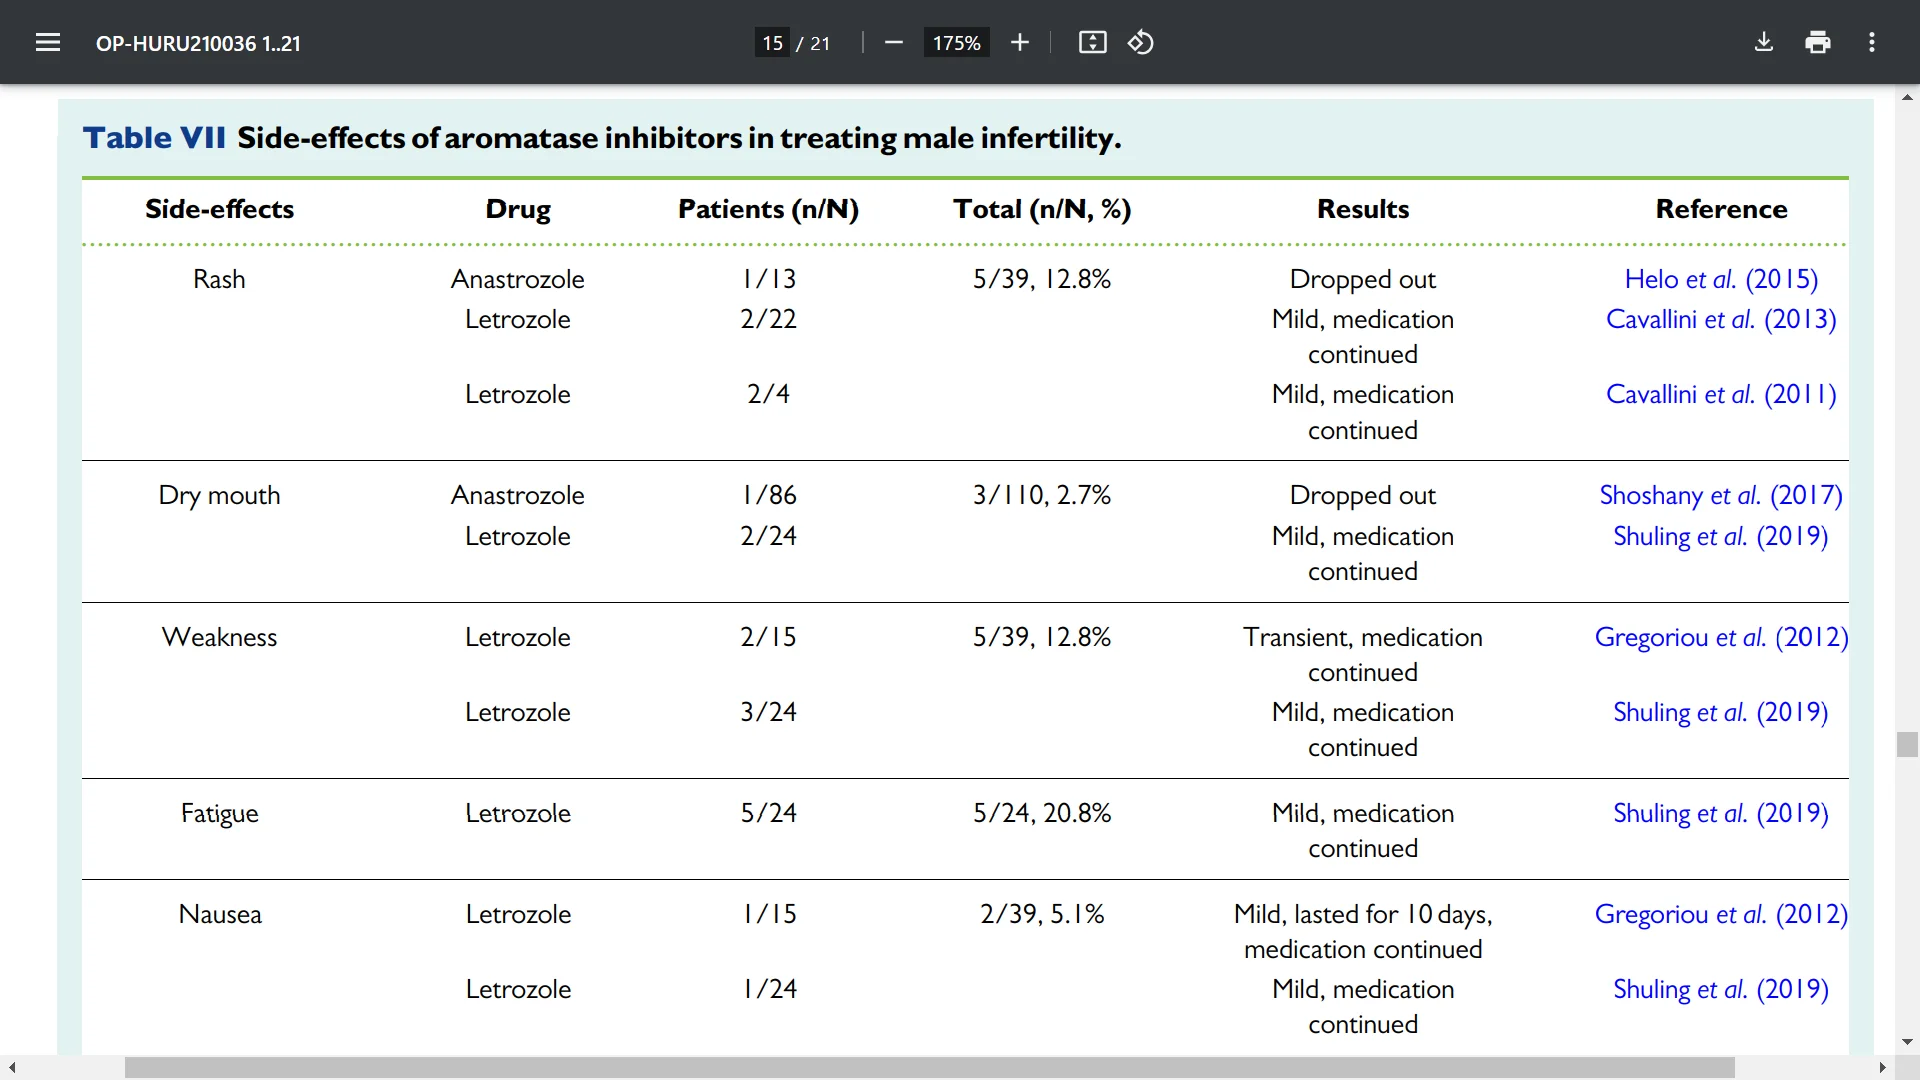Click Dropped out result in Rash row
The height and width of the screenshot is (1080, 1920).
pos(1363,279)
